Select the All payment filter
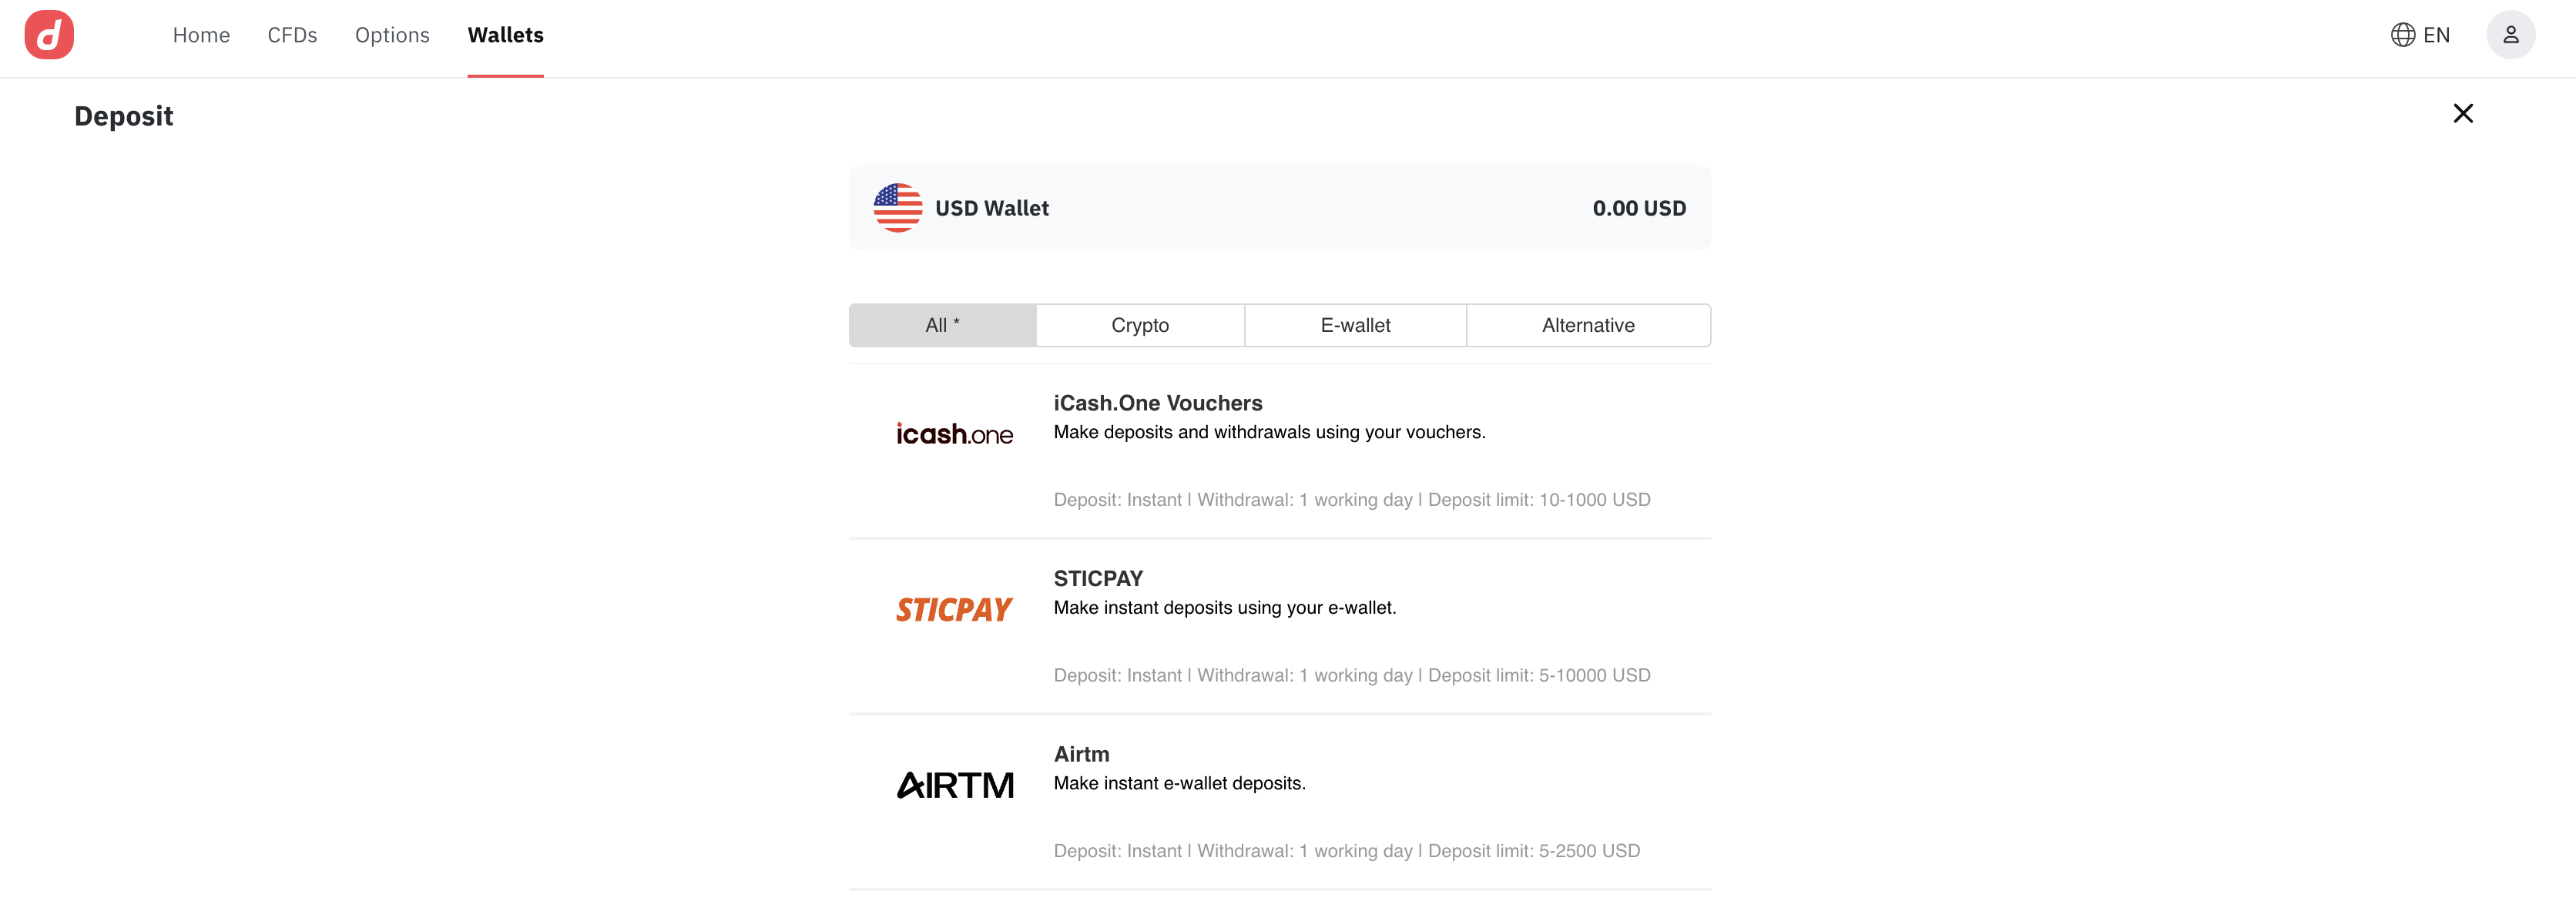 click(x=942, y=325)
